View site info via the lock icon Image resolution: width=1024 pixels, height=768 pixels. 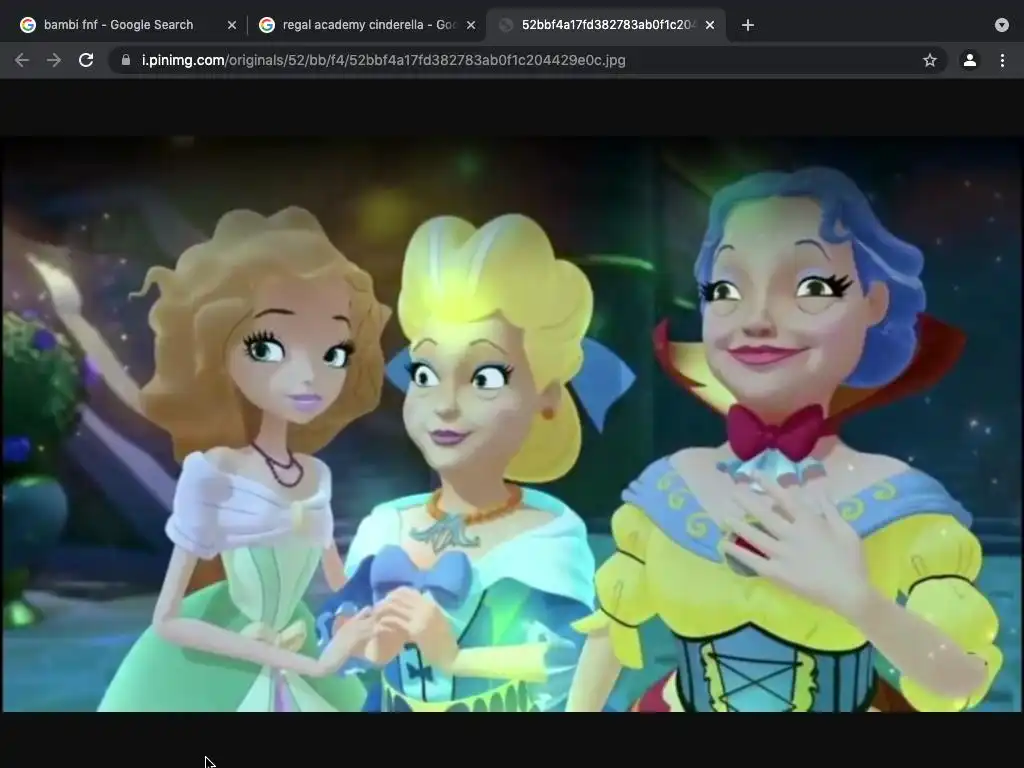pos(126,60)
